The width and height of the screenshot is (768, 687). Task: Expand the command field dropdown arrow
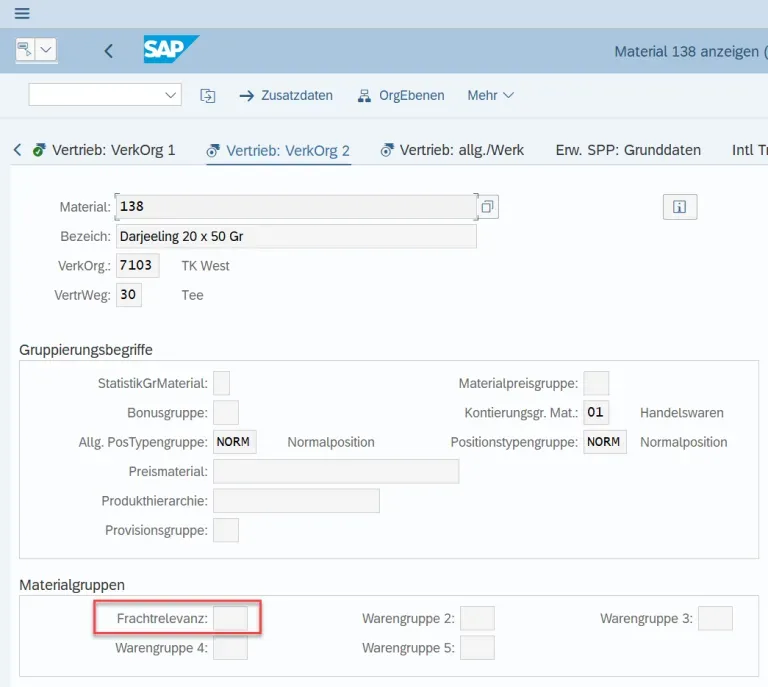click(169, 95)
